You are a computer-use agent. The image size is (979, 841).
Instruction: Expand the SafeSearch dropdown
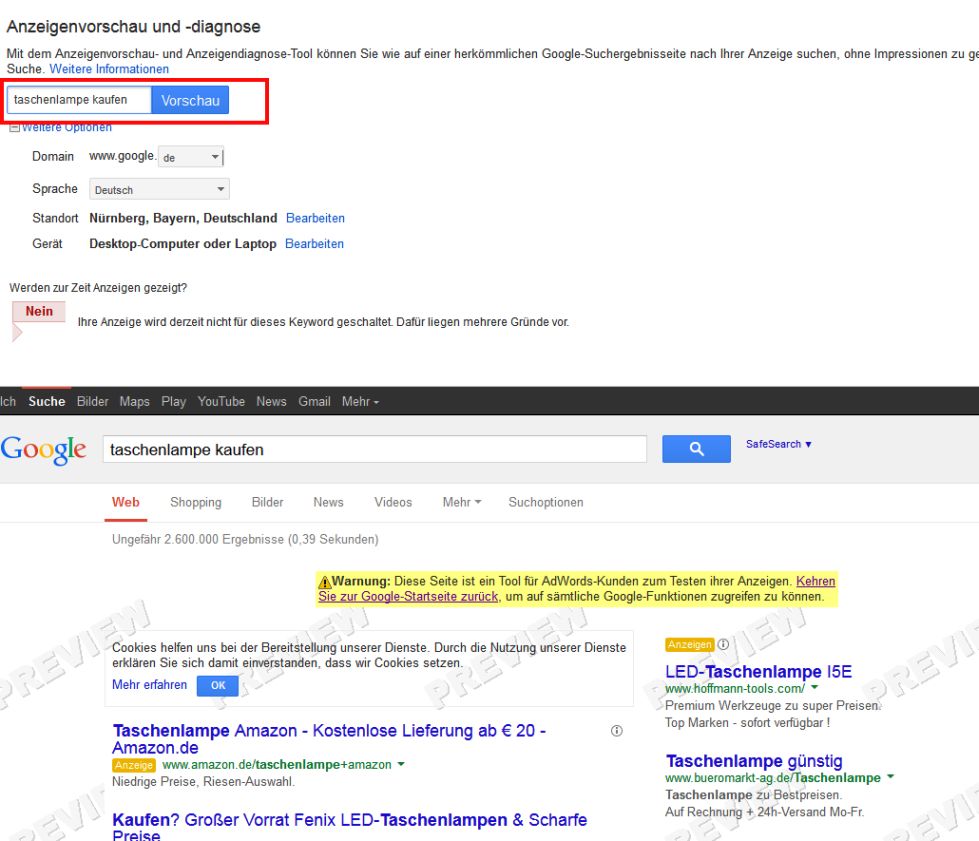pos(779,444)
